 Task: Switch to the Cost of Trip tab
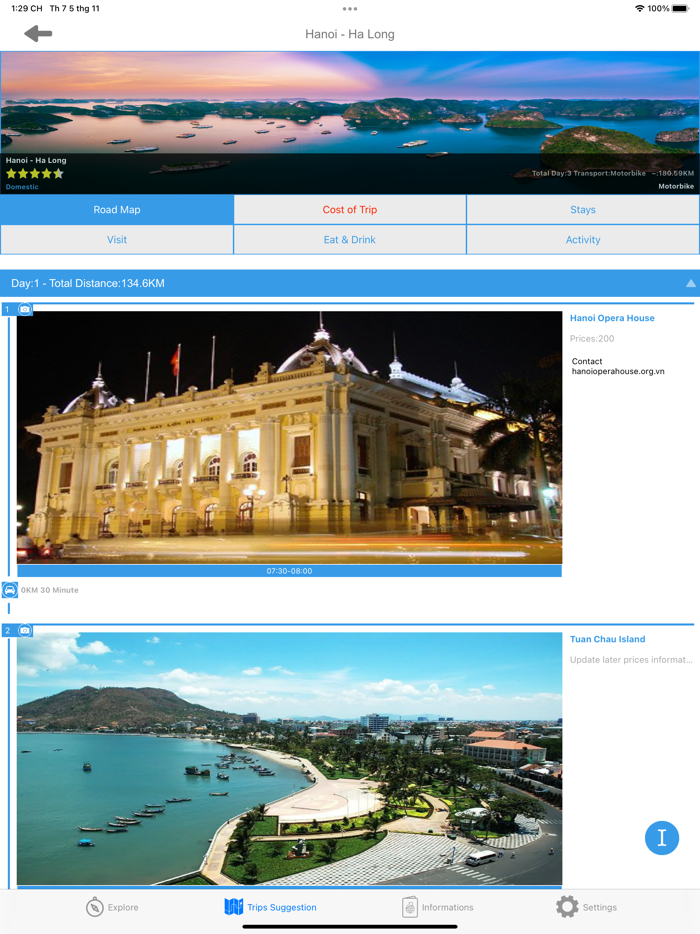[x=350, y=210]
